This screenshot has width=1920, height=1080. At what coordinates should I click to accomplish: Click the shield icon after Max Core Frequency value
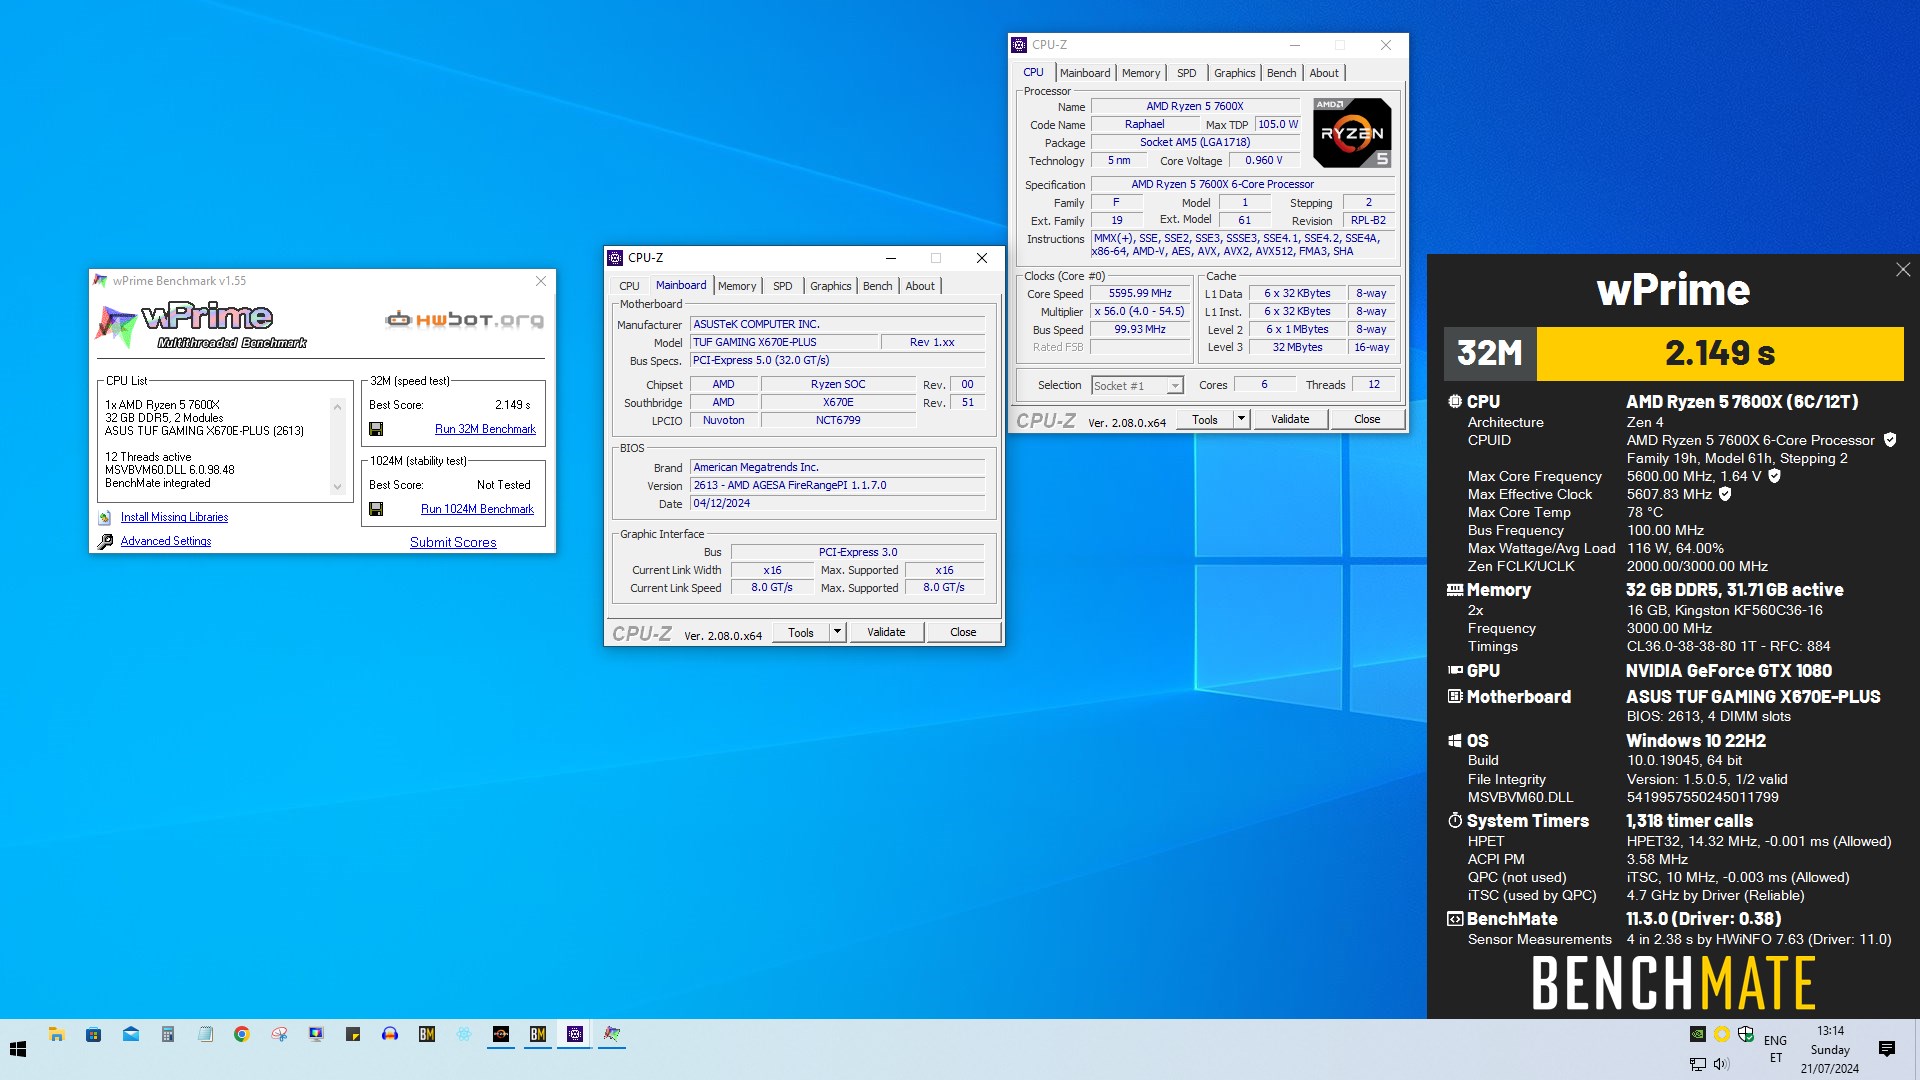click(x=1774, y=476)
